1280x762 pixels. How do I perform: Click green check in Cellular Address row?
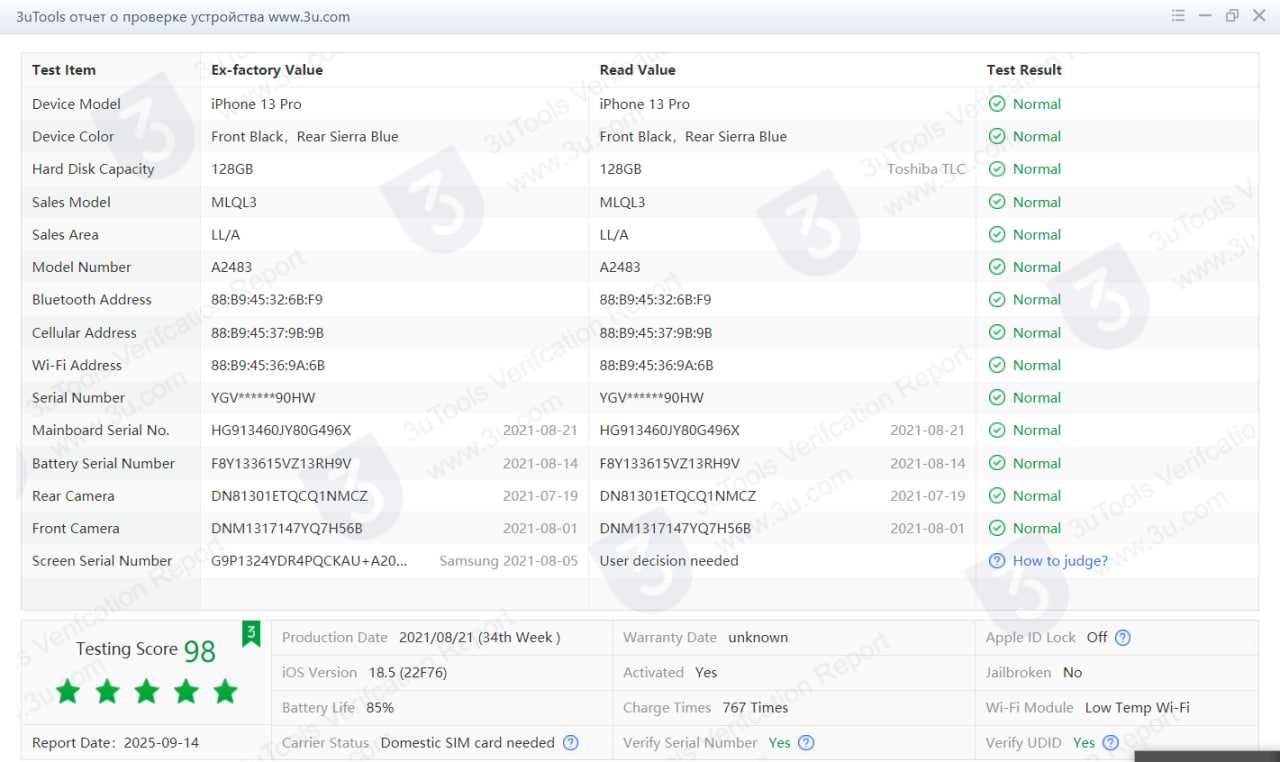996,333
